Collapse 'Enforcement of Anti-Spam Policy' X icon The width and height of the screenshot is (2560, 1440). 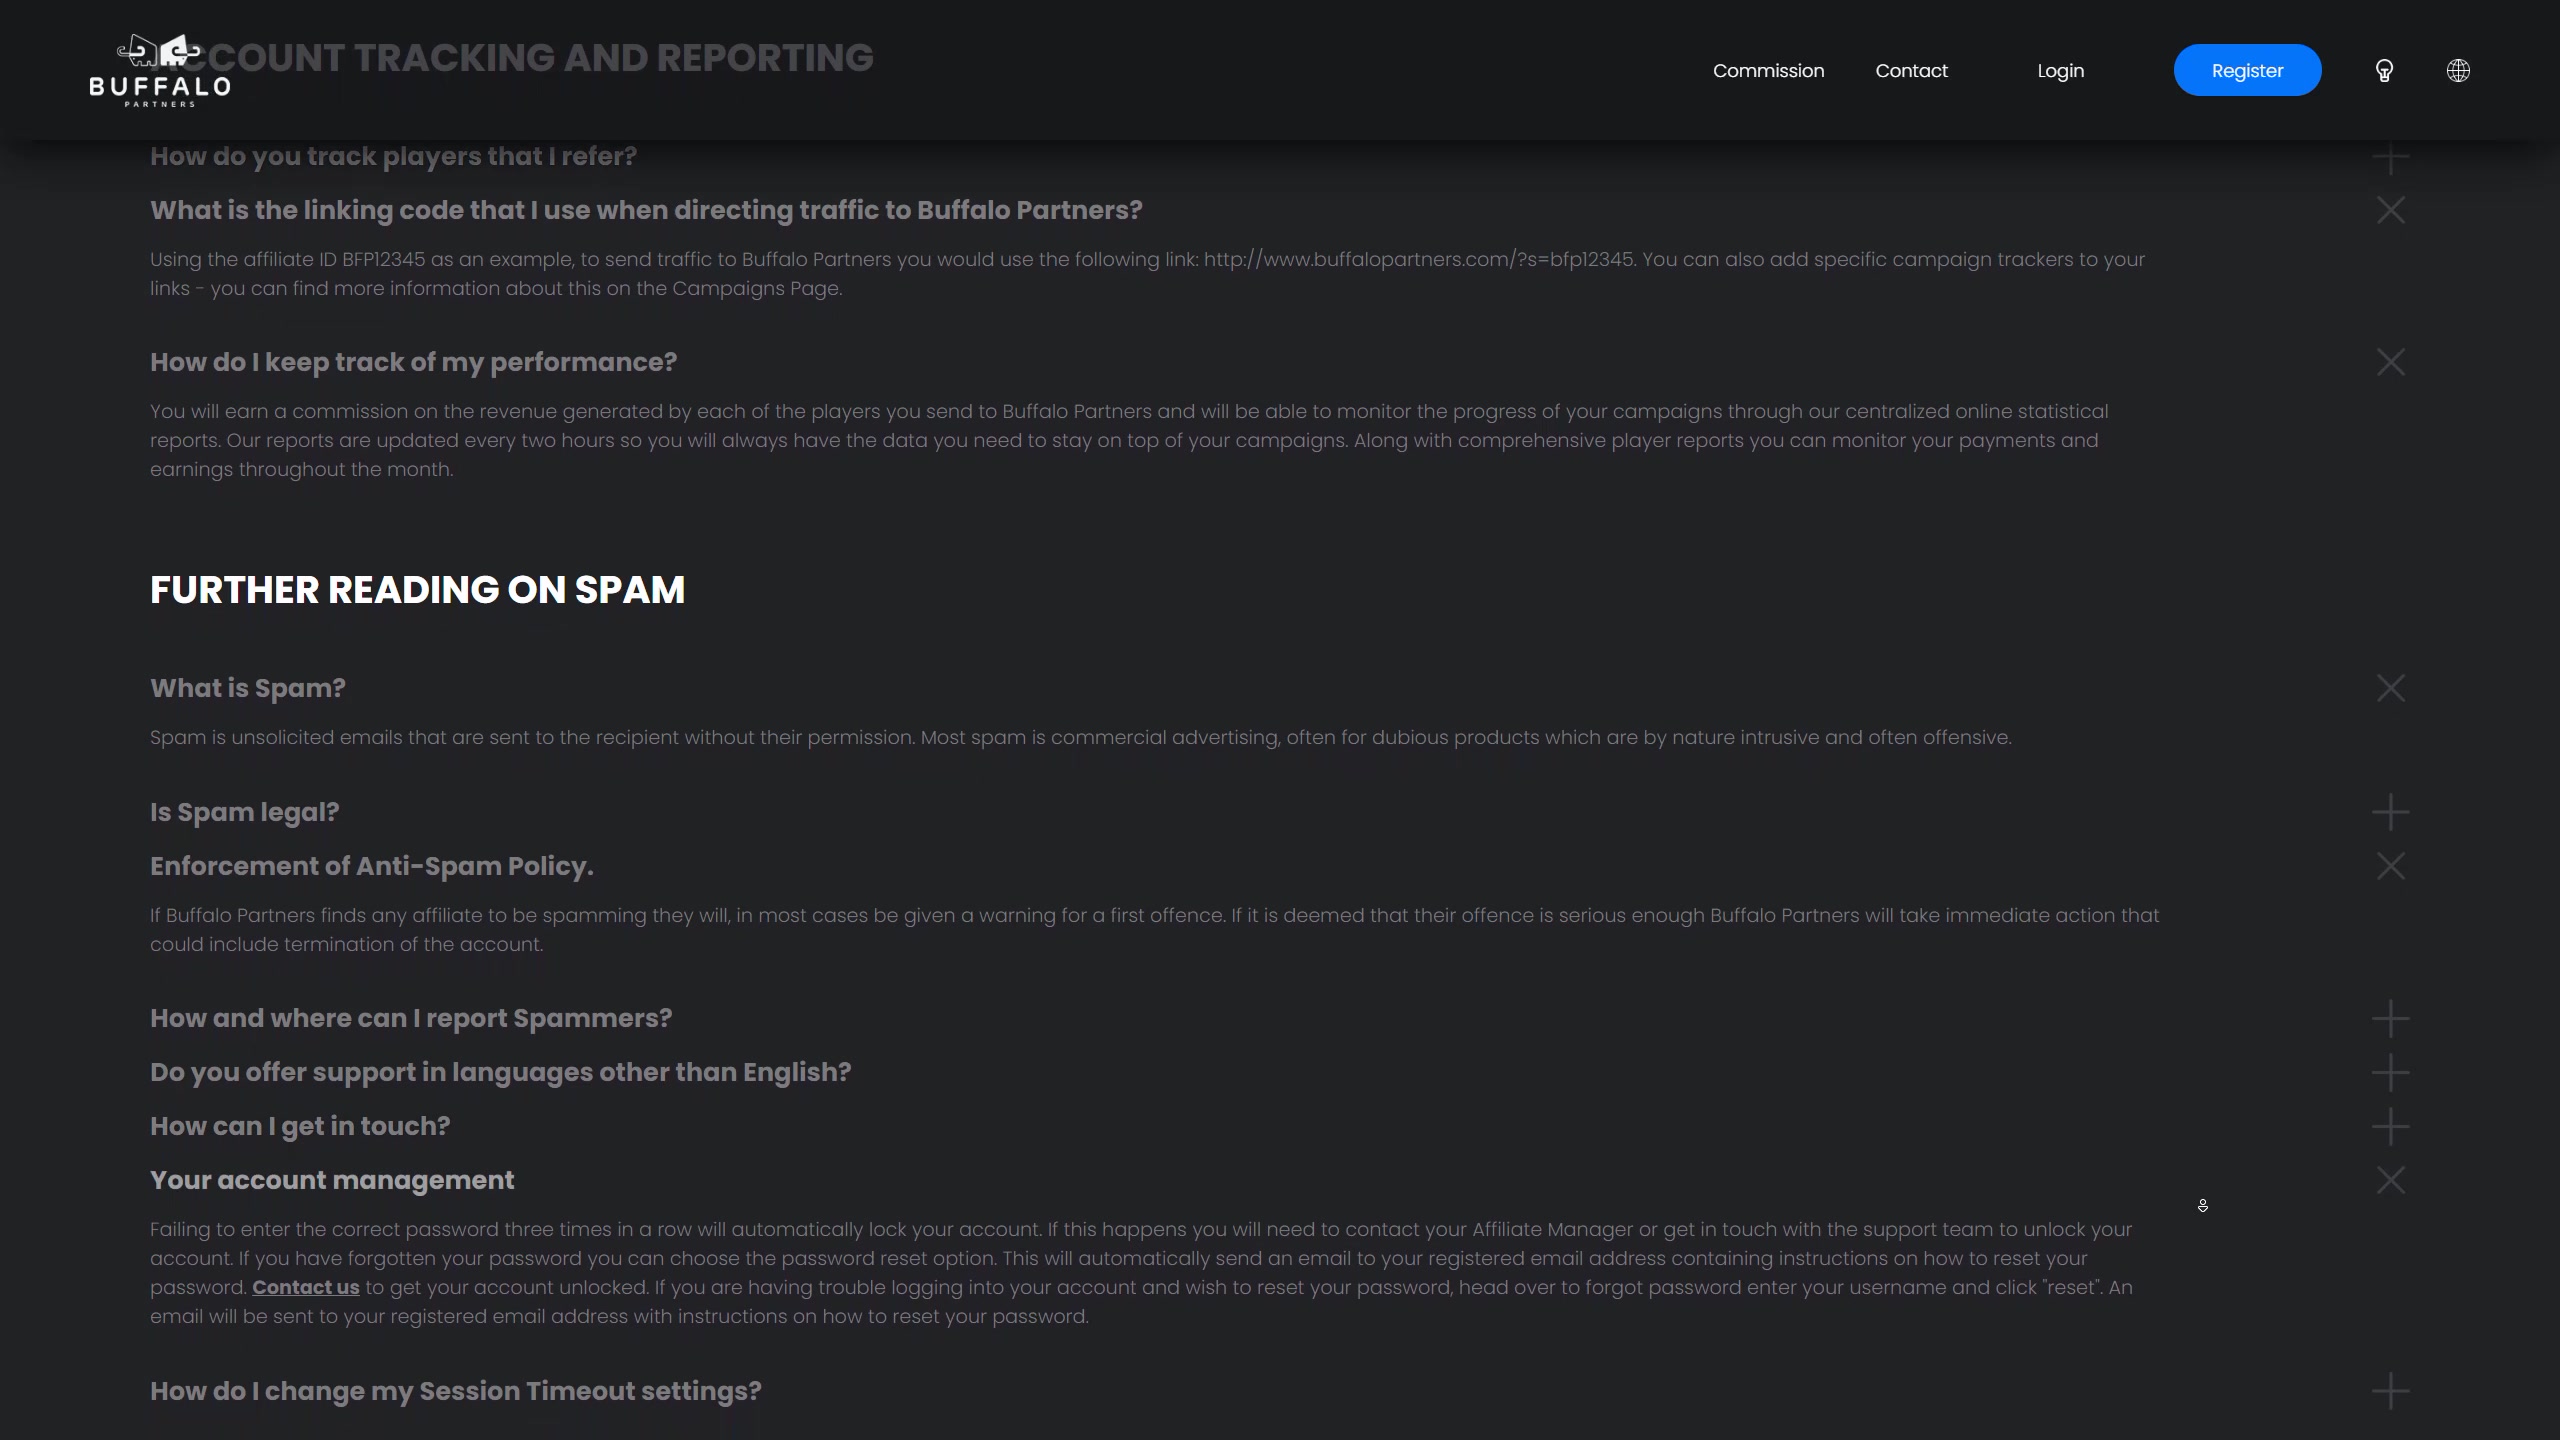point(2390,866)
